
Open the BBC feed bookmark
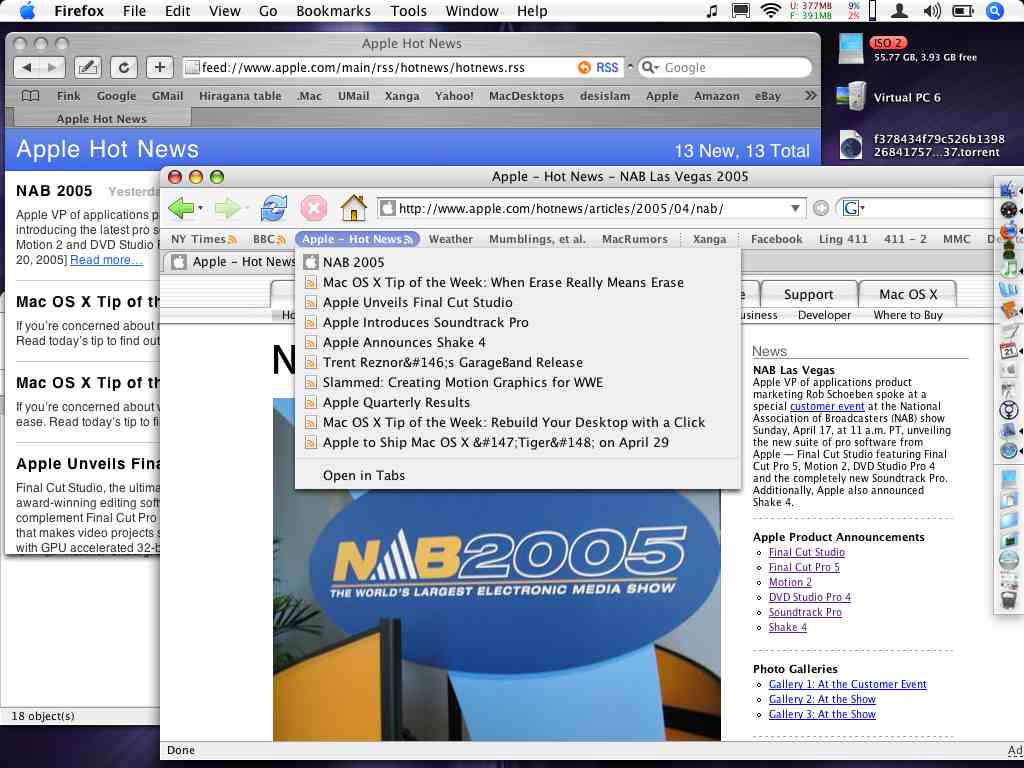pos(269,239)
